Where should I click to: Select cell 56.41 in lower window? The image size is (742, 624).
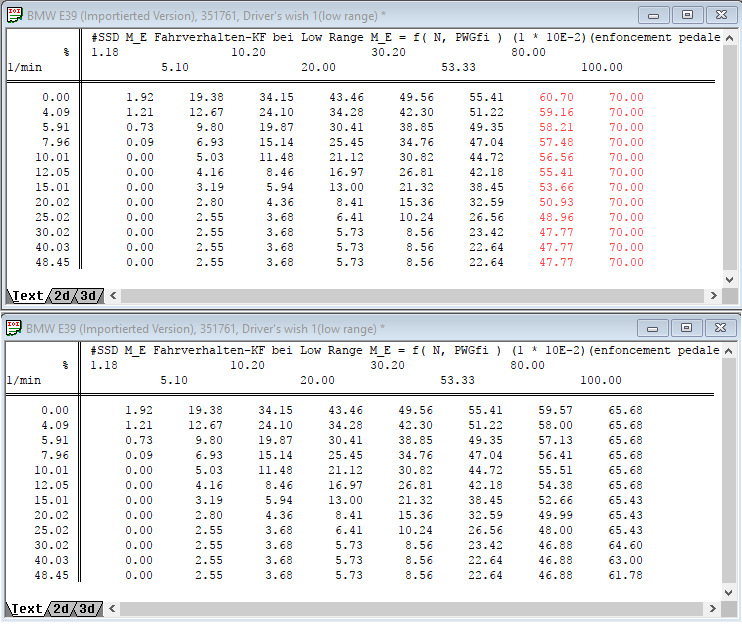[555, 455]
